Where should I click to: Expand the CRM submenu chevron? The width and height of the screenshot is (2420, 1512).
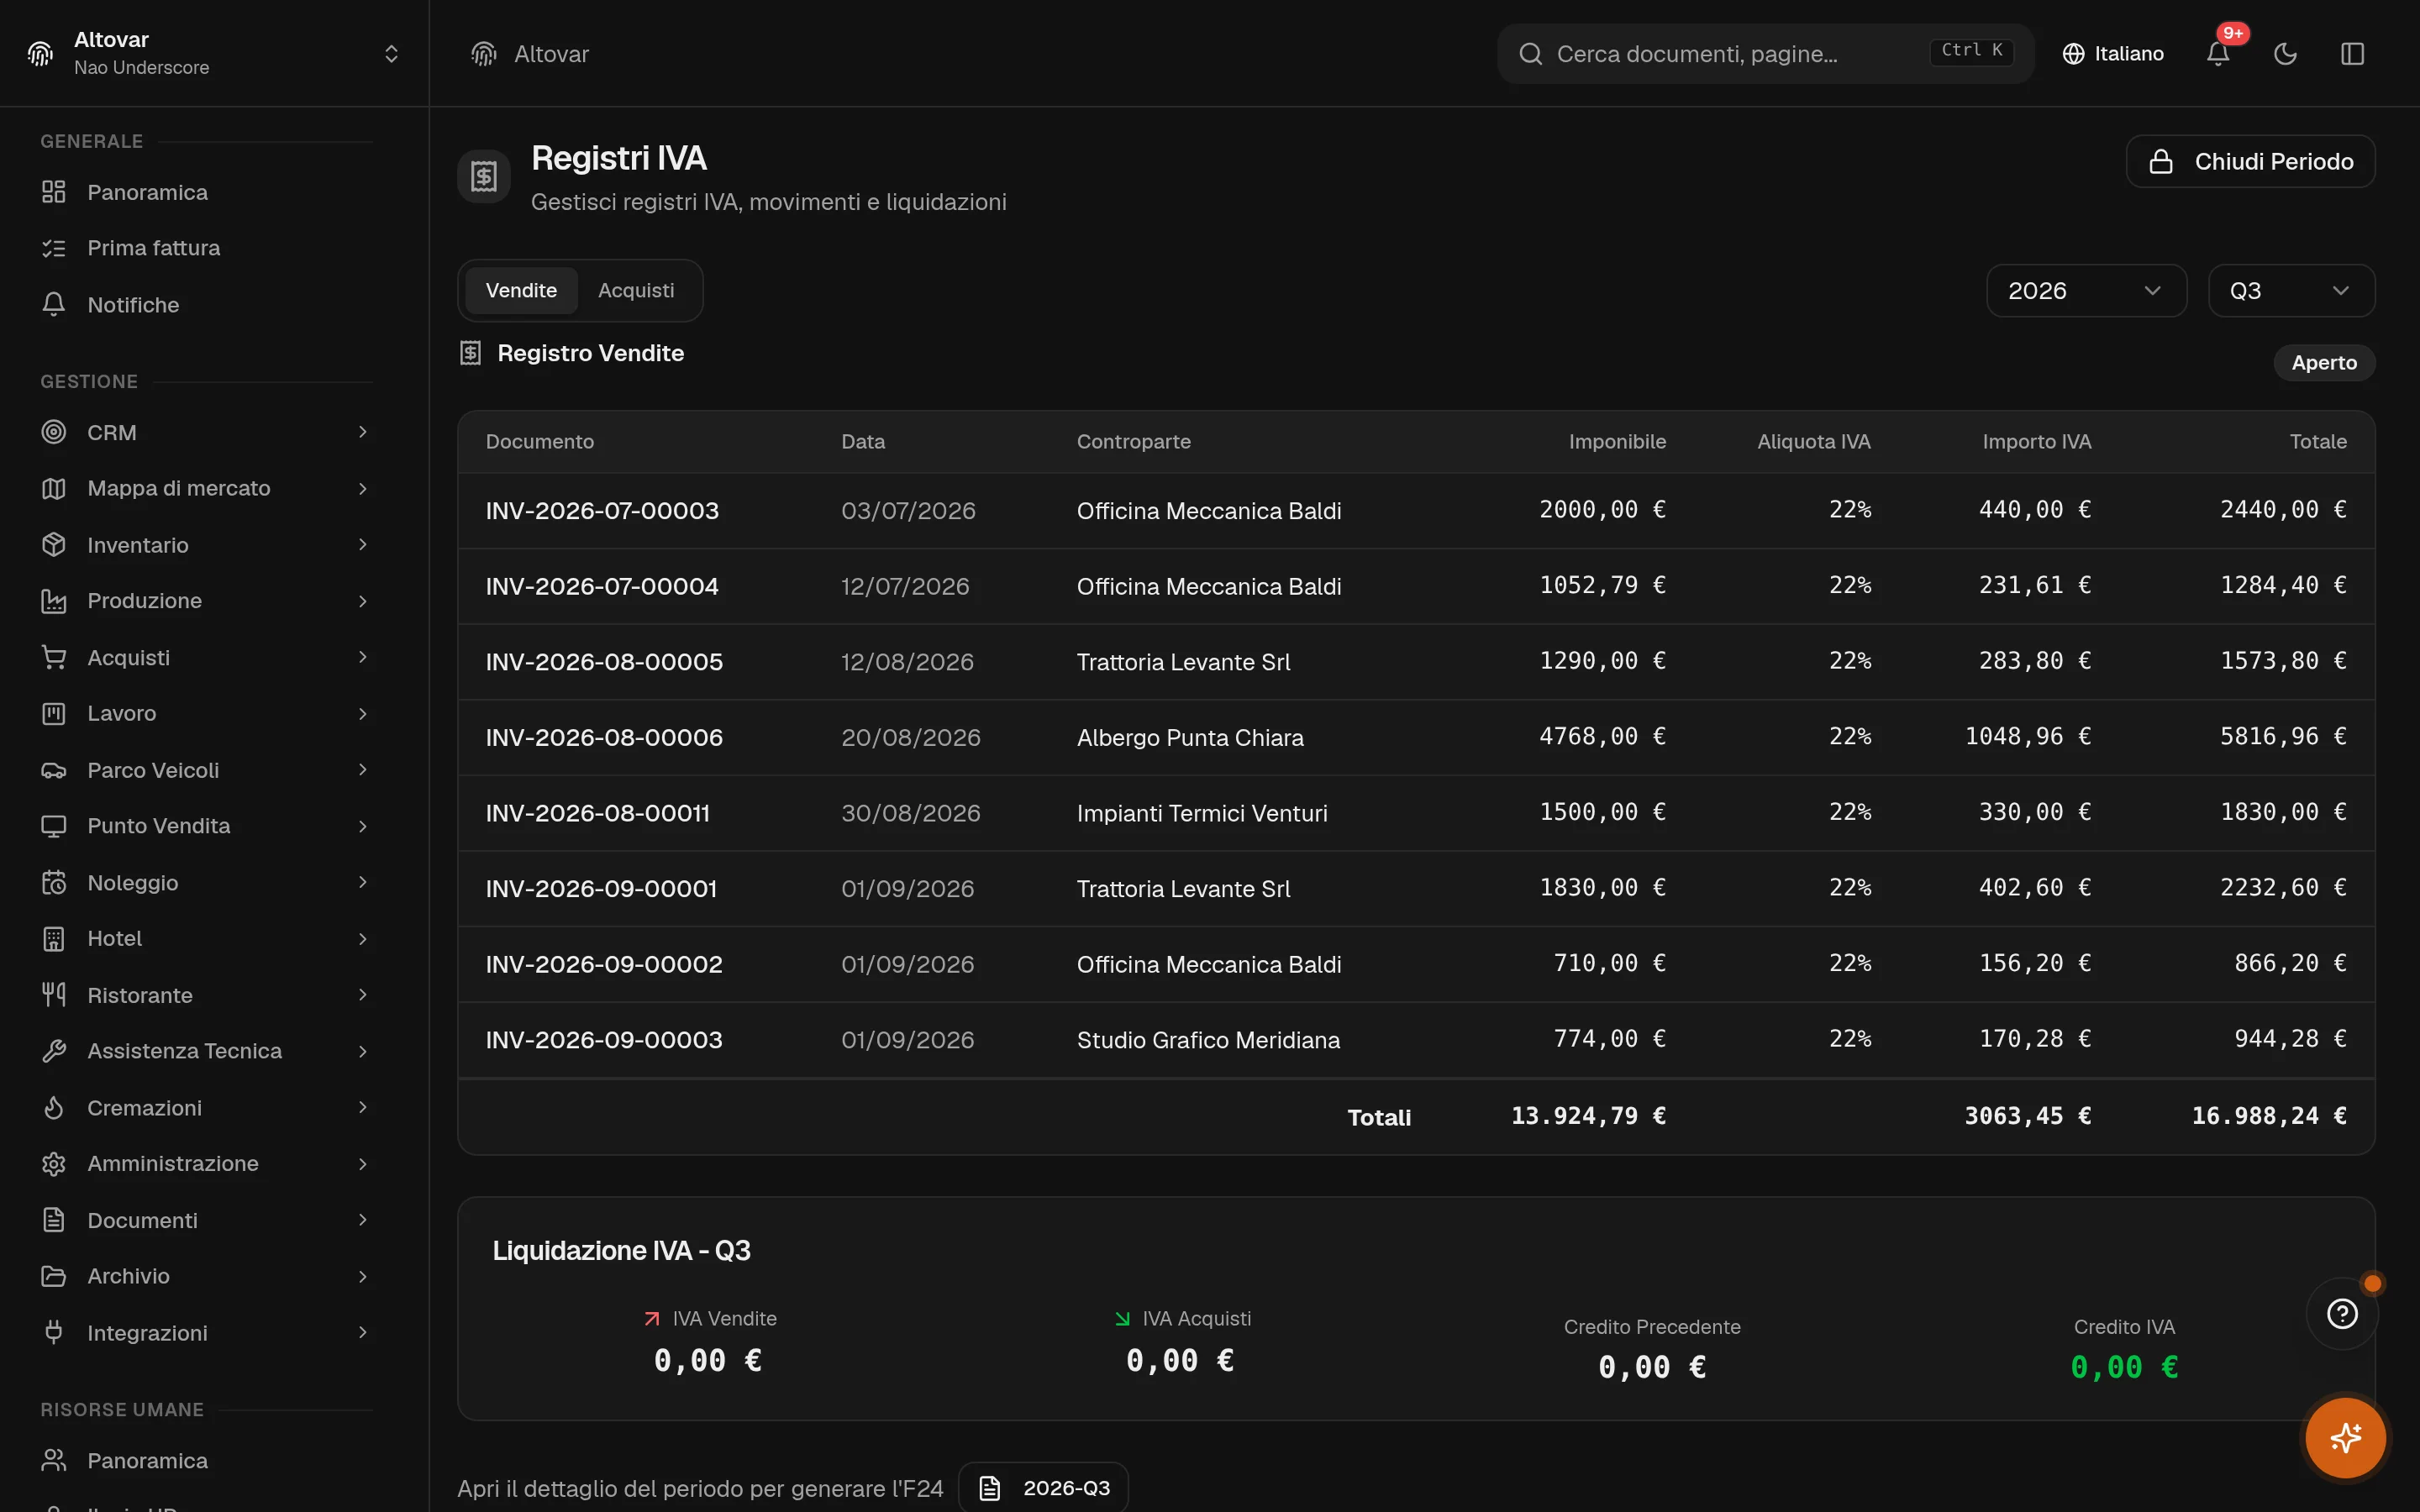(363, 432)
